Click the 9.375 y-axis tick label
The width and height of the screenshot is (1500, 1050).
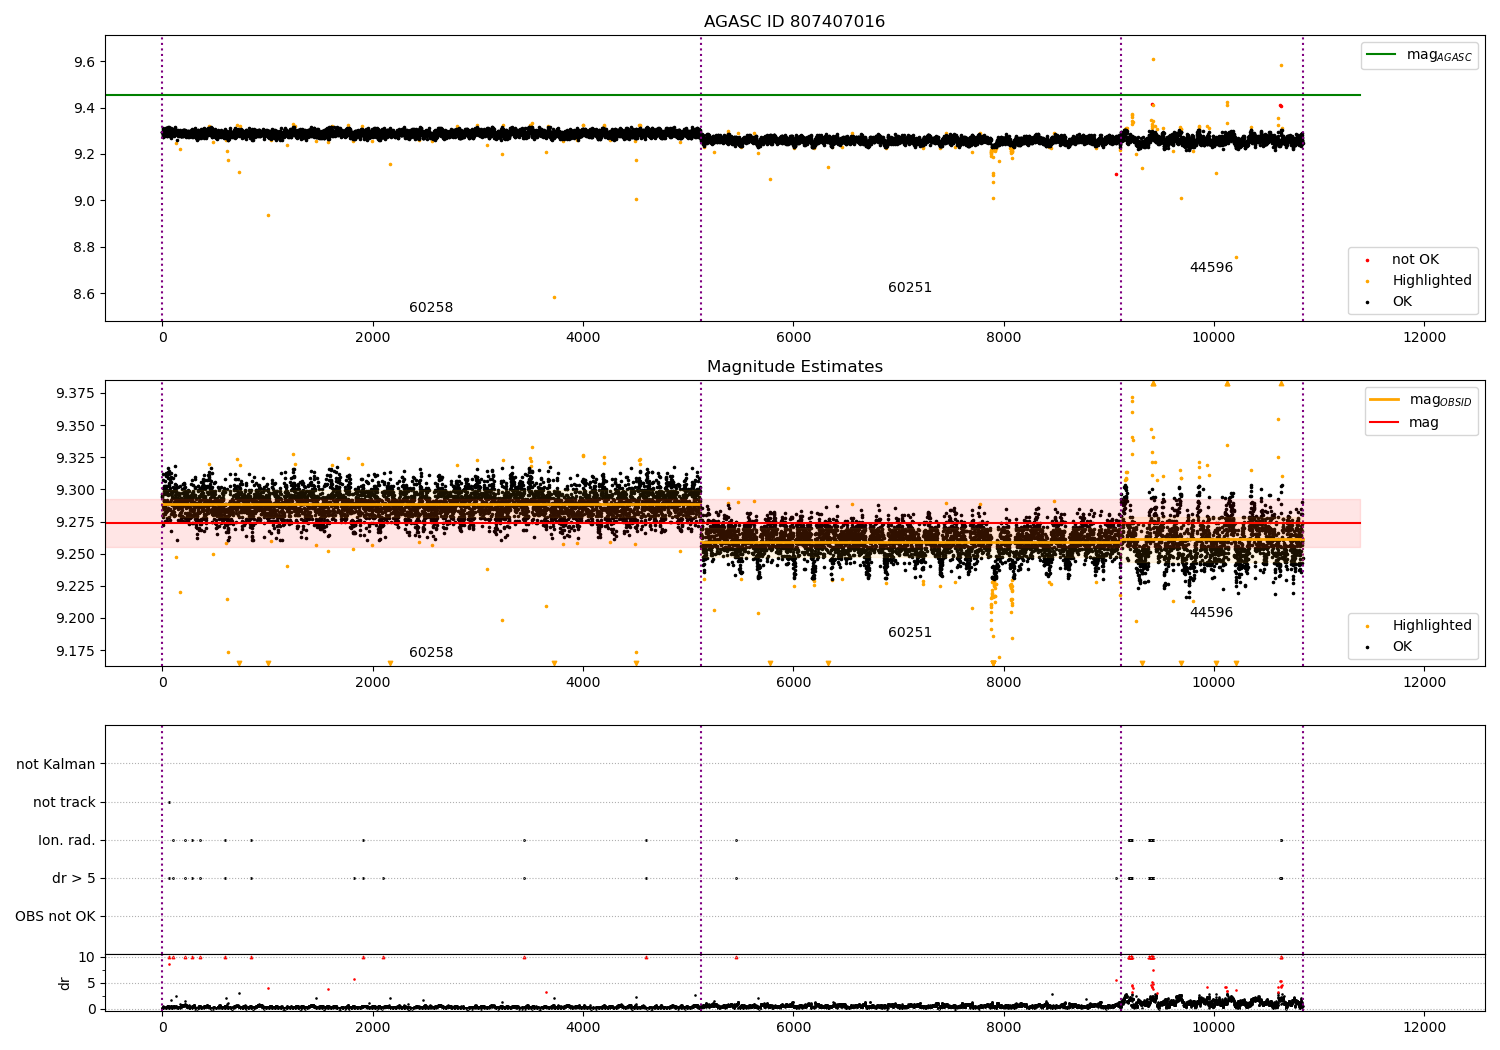click(76, 394)
